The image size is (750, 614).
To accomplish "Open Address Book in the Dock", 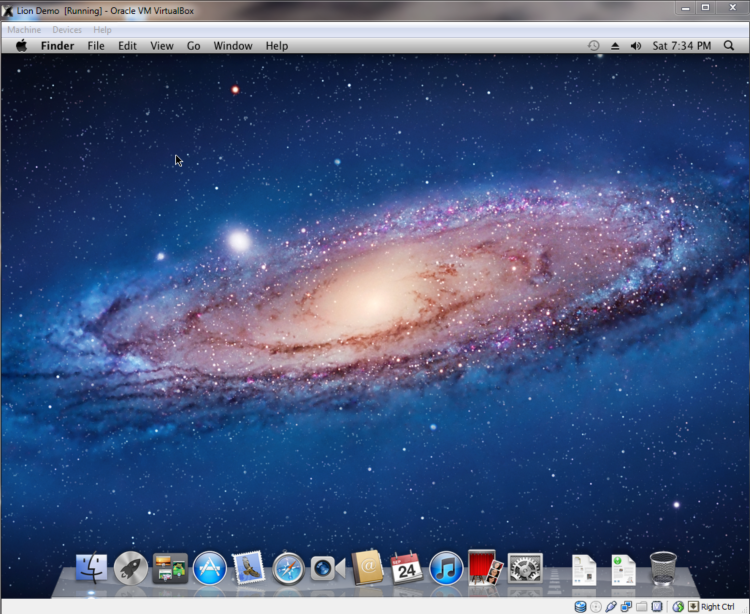I will 367,568.
